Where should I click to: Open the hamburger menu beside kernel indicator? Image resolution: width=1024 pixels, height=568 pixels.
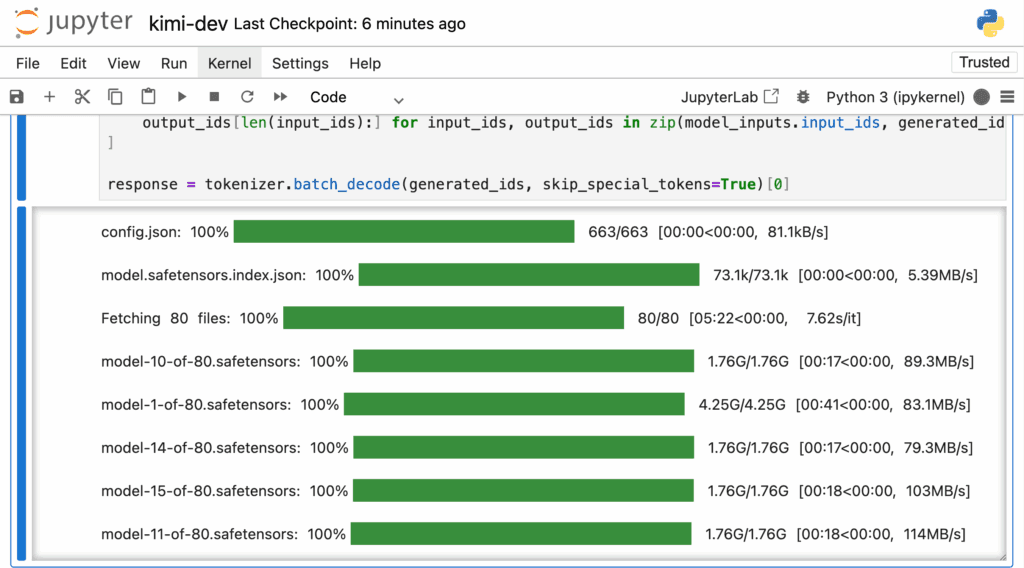click(x=1007, y=97)
